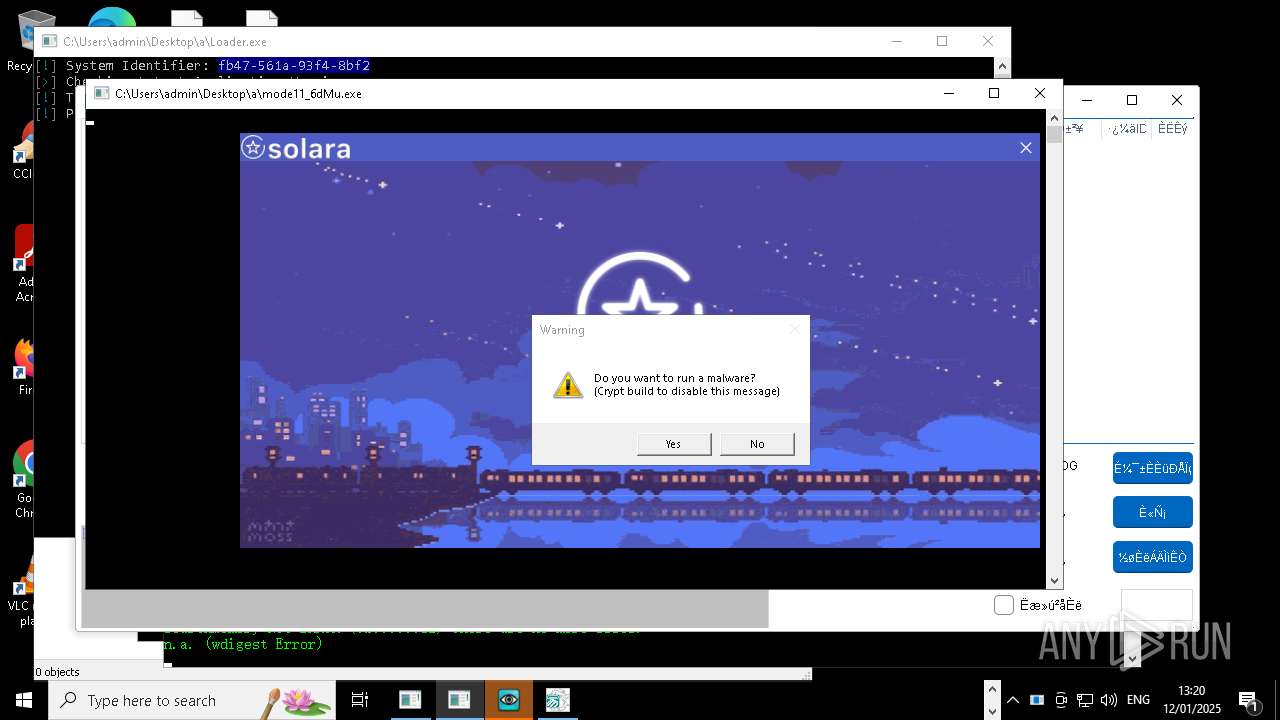Select the '¿¼äIC' column header in right window
1280x720 pixels.
(1127, 129)
